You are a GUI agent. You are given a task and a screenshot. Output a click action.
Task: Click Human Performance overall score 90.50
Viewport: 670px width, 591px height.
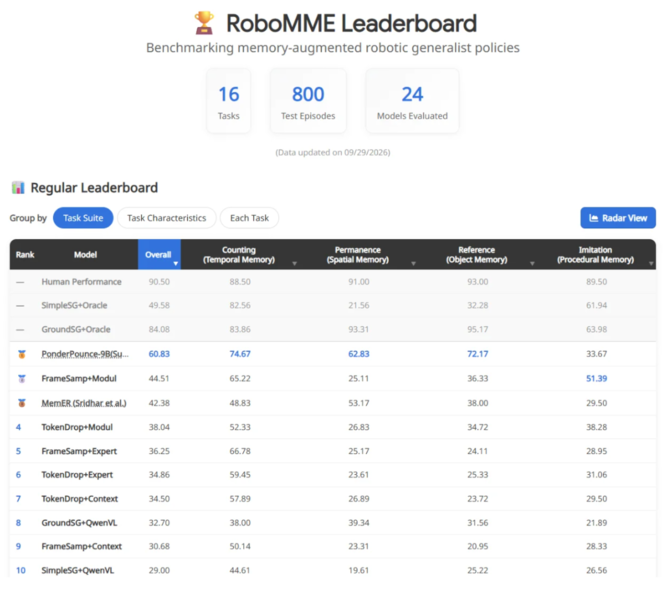click(159, 282)
